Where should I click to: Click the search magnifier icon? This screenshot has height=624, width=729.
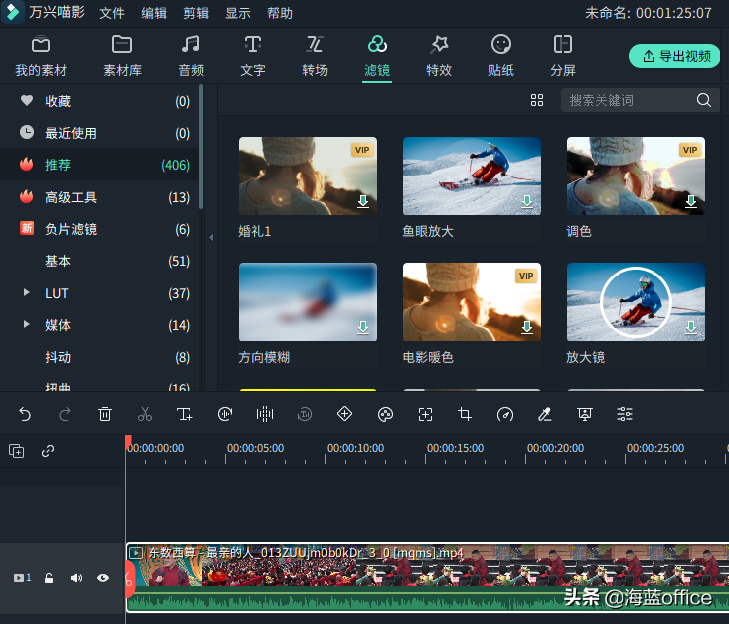(703, 100)
